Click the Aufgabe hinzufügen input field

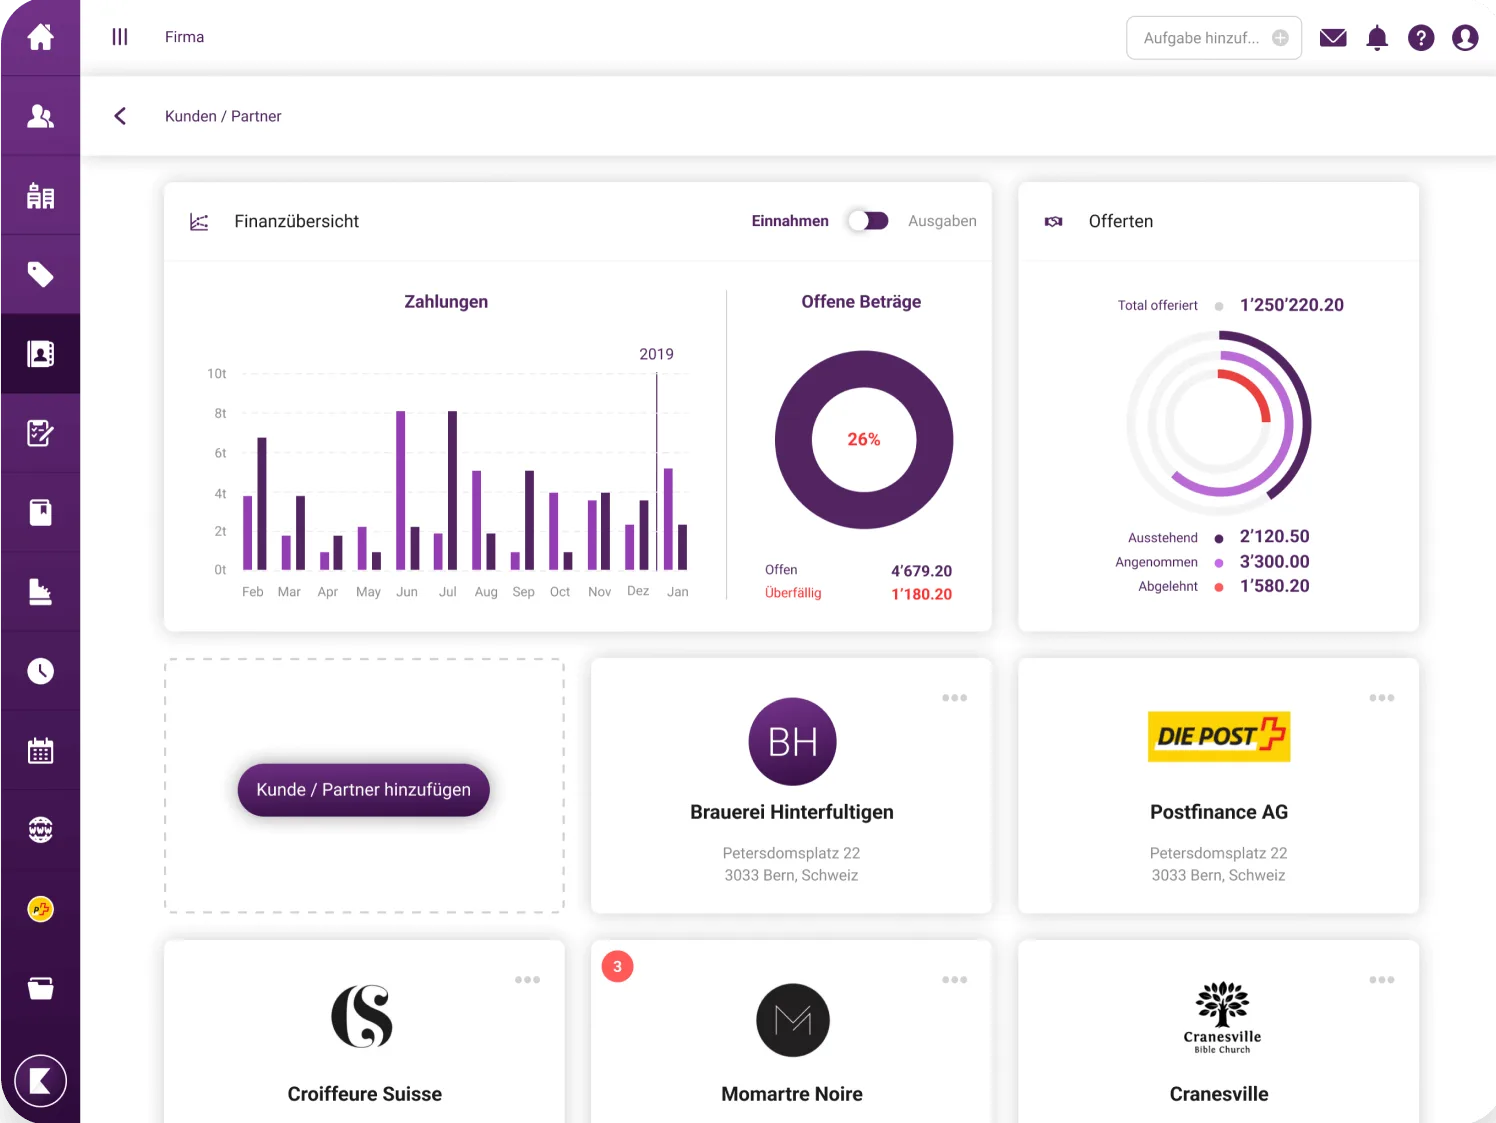pos(1200,38)
